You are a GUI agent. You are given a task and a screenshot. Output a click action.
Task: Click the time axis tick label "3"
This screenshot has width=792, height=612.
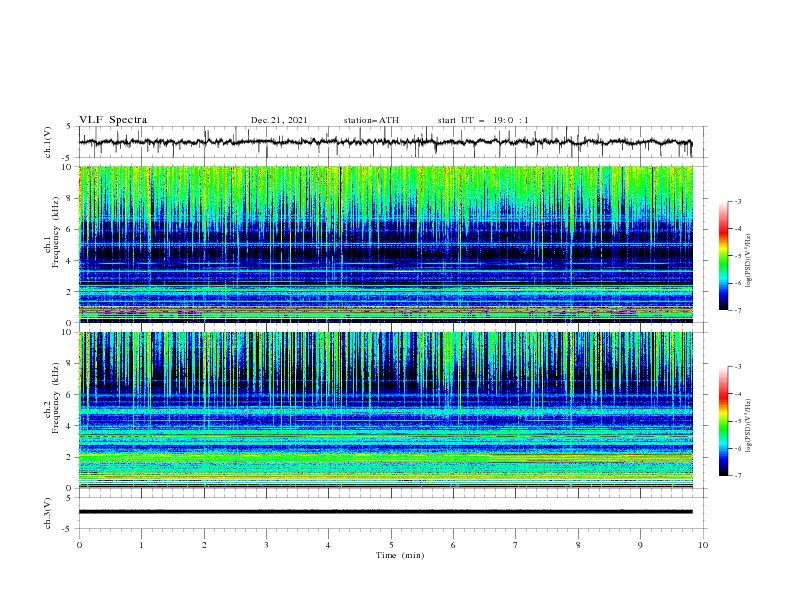pyautogui.click(x=266, y=545)
